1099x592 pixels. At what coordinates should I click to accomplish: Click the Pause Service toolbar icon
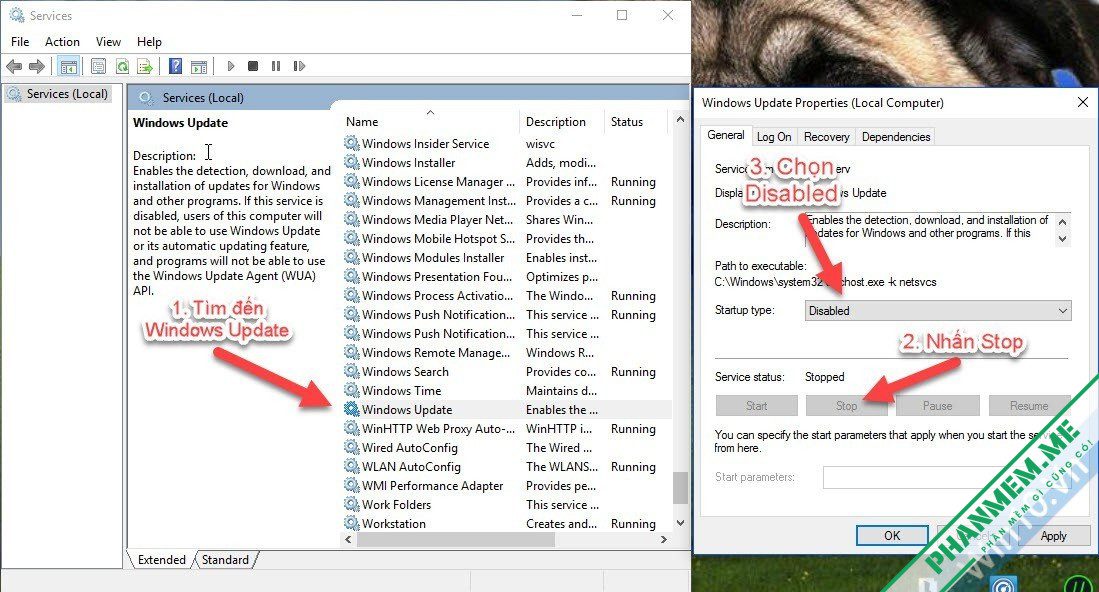point(276,66)
